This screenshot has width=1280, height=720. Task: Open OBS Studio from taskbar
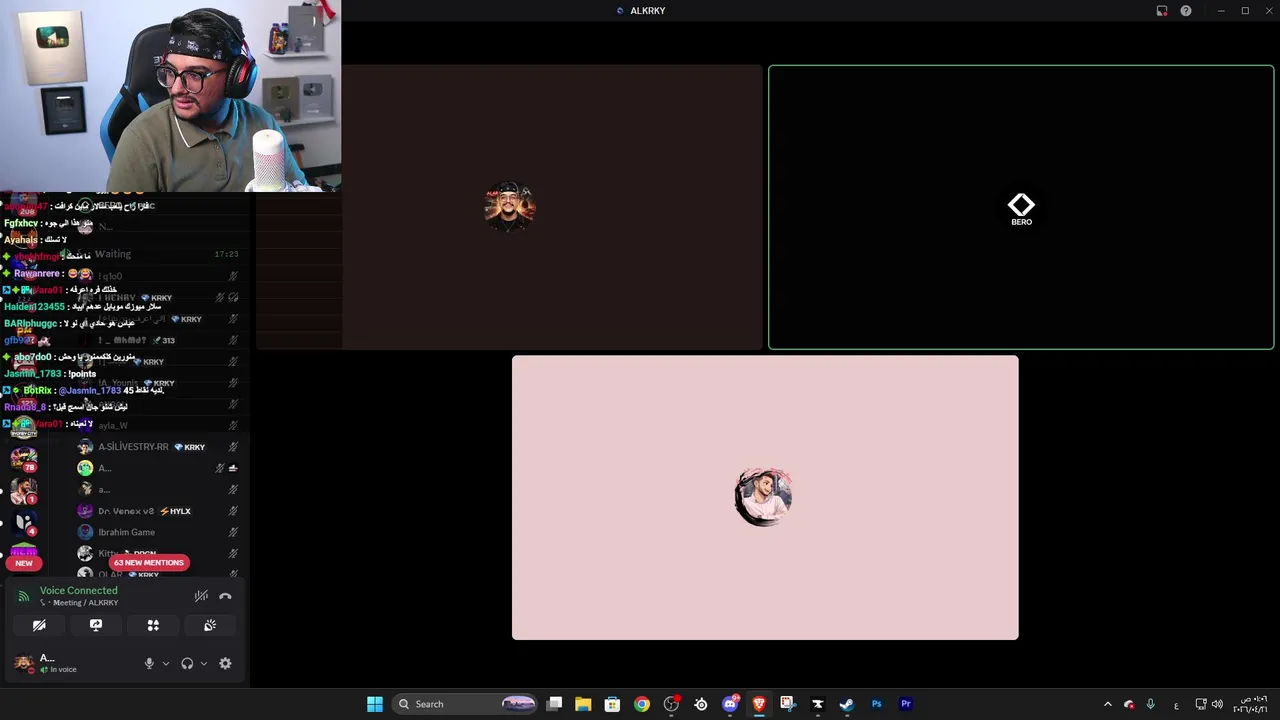click(671, 704)
